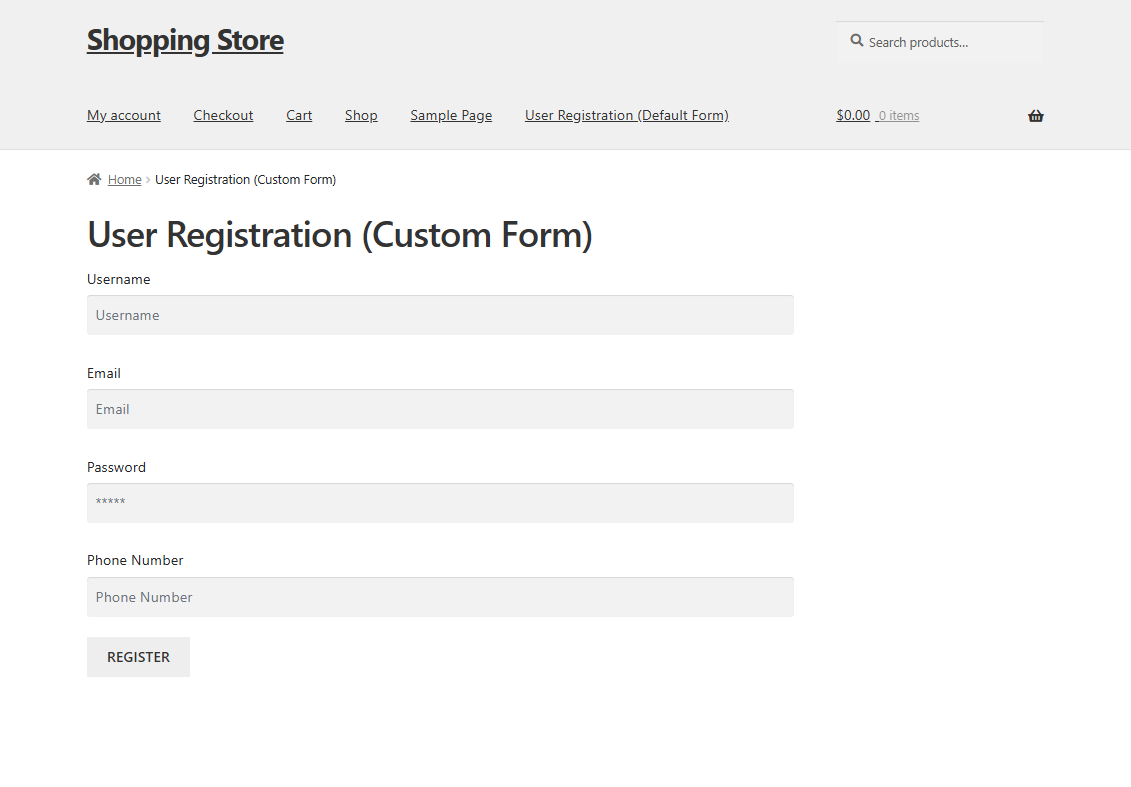
Task: Go to the Checkout page
Action: click(224, 115)
